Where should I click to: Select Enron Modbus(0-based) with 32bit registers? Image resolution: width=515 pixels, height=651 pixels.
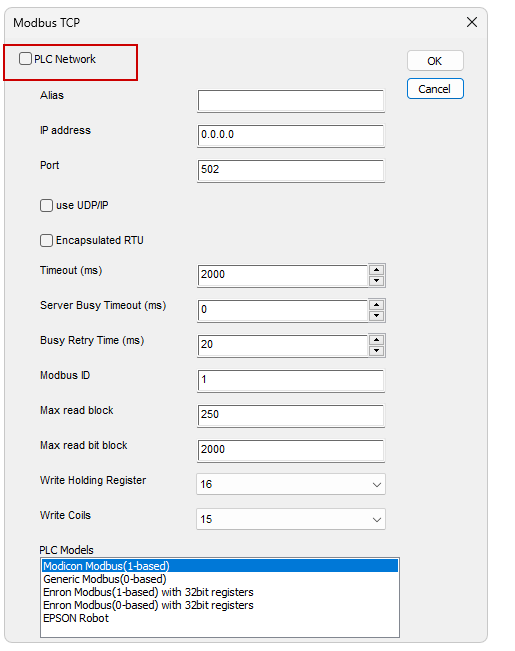[x=220, y=605]
